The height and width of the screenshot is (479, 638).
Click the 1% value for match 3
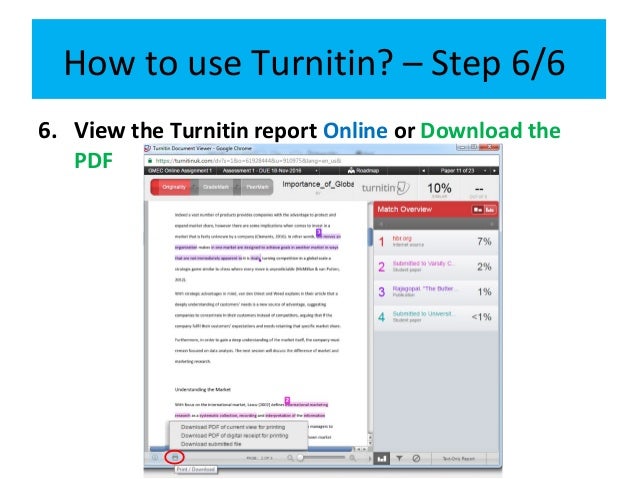click(x=484, y=292)
